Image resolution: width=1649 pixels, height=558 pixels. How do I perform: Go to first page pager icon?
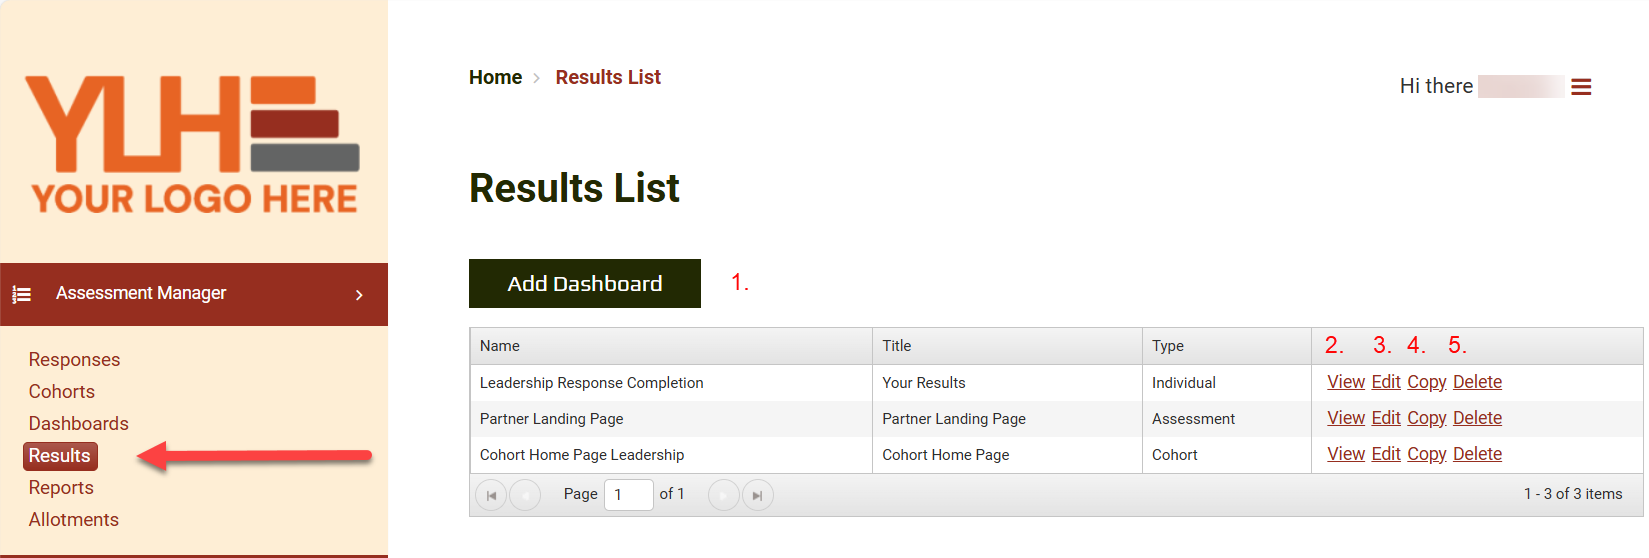[x=491, y=495]
